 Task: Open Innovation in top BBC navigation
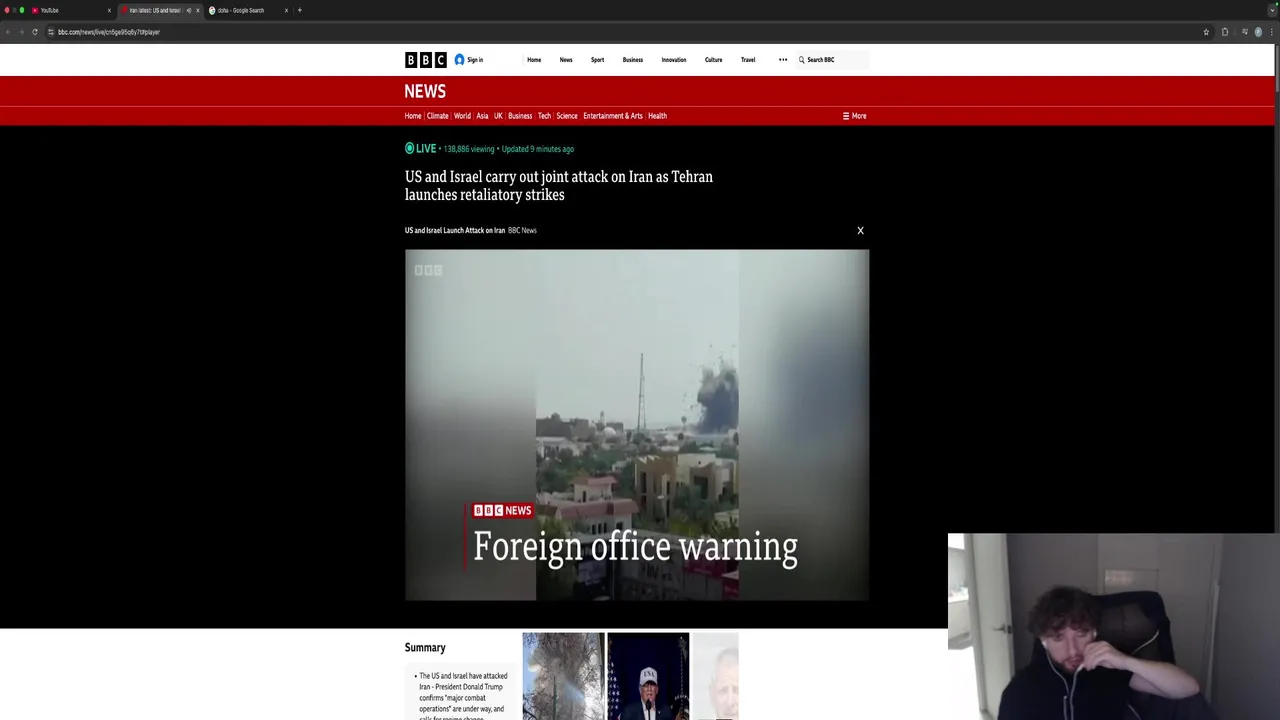tap(674, 60)
